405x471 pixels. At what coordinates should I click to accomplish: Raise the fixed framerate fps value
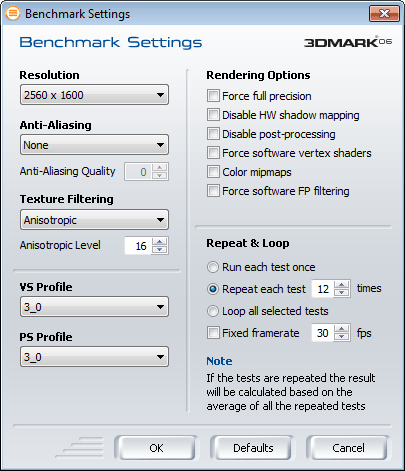[x=341, y=329]
